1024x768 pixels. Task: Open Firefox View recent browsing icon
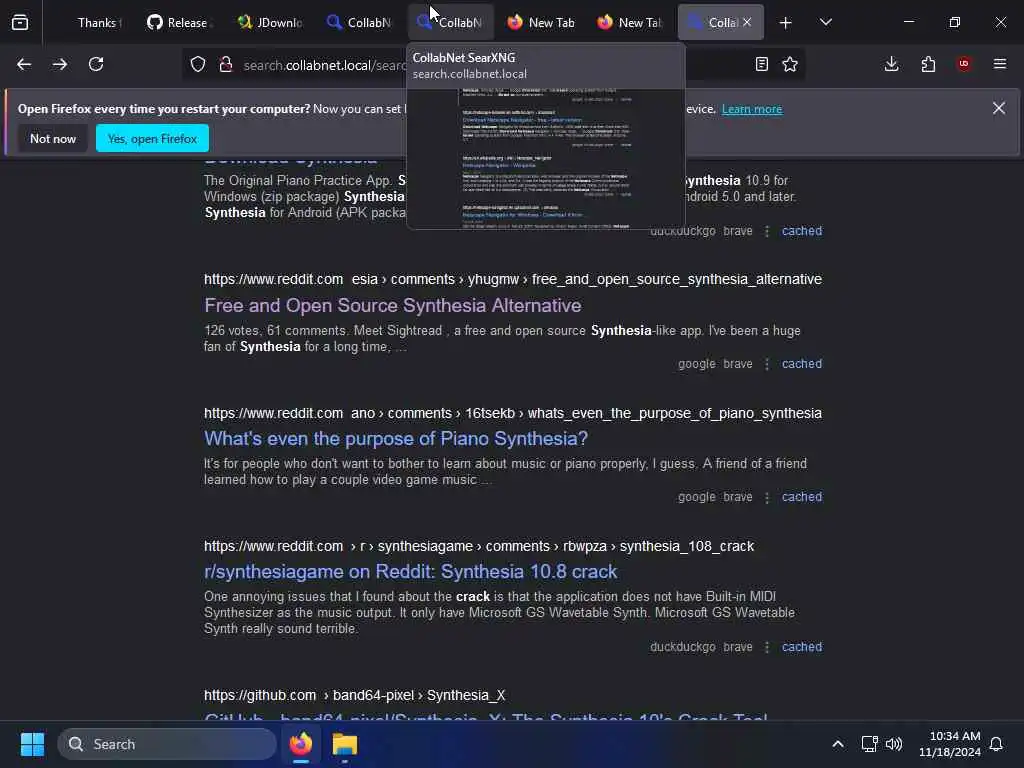coord(20,22)
